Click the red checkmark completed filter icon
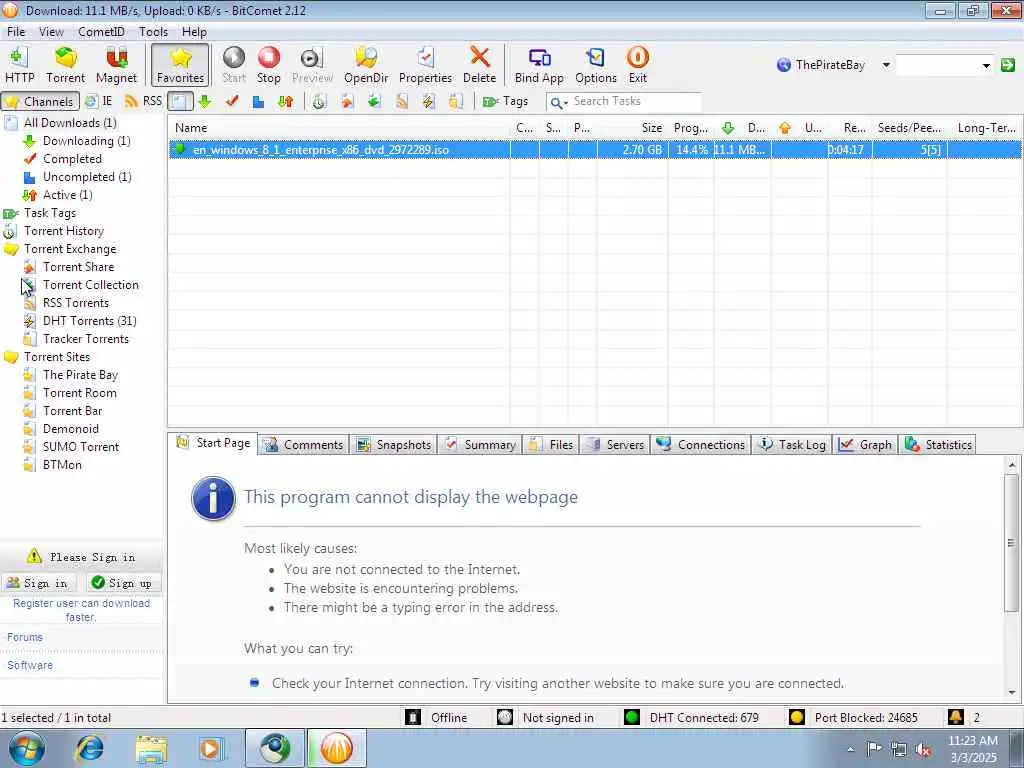1024x768 pixels. point(232,101)
